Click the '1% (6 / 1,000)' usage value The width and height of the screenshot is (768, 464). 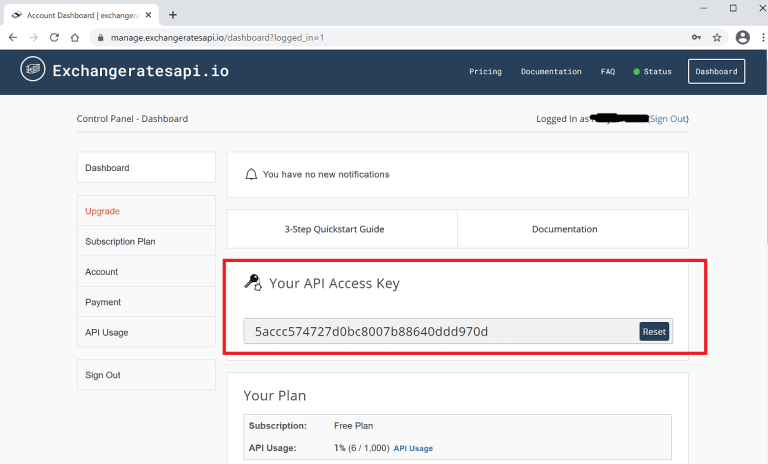coord(361,448)
